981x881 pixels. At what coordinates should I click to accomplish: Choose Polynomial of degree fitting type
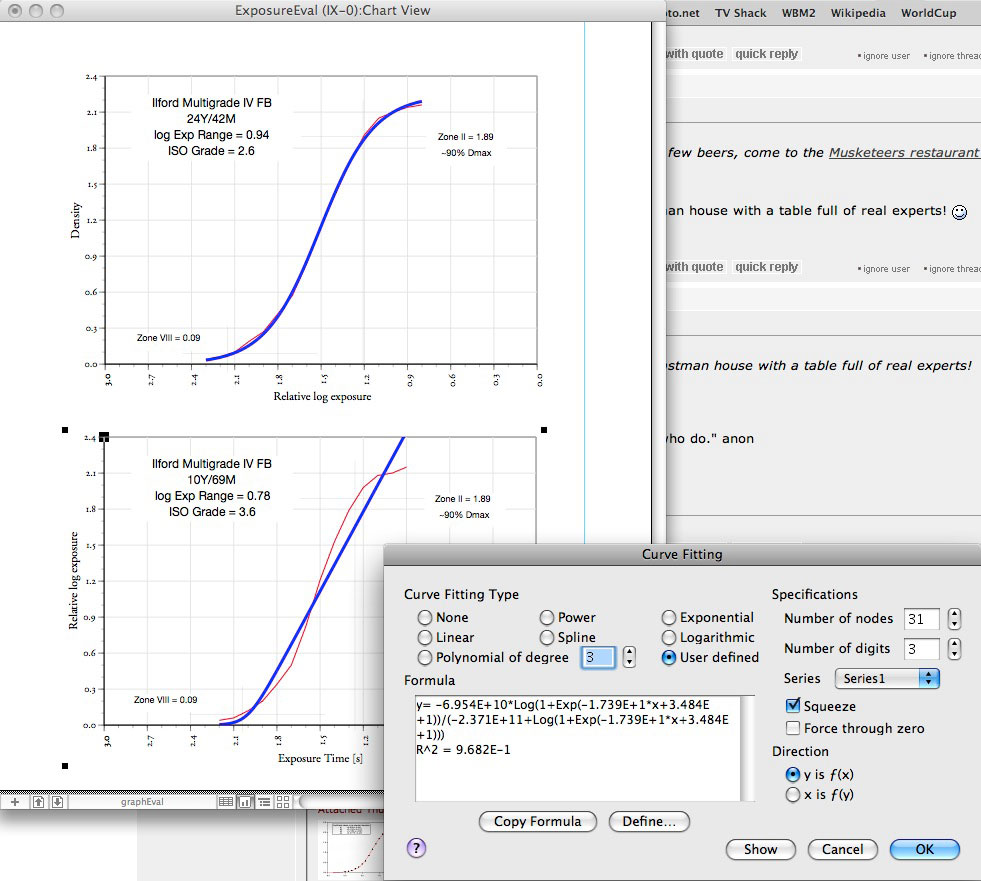pos(425,658)
